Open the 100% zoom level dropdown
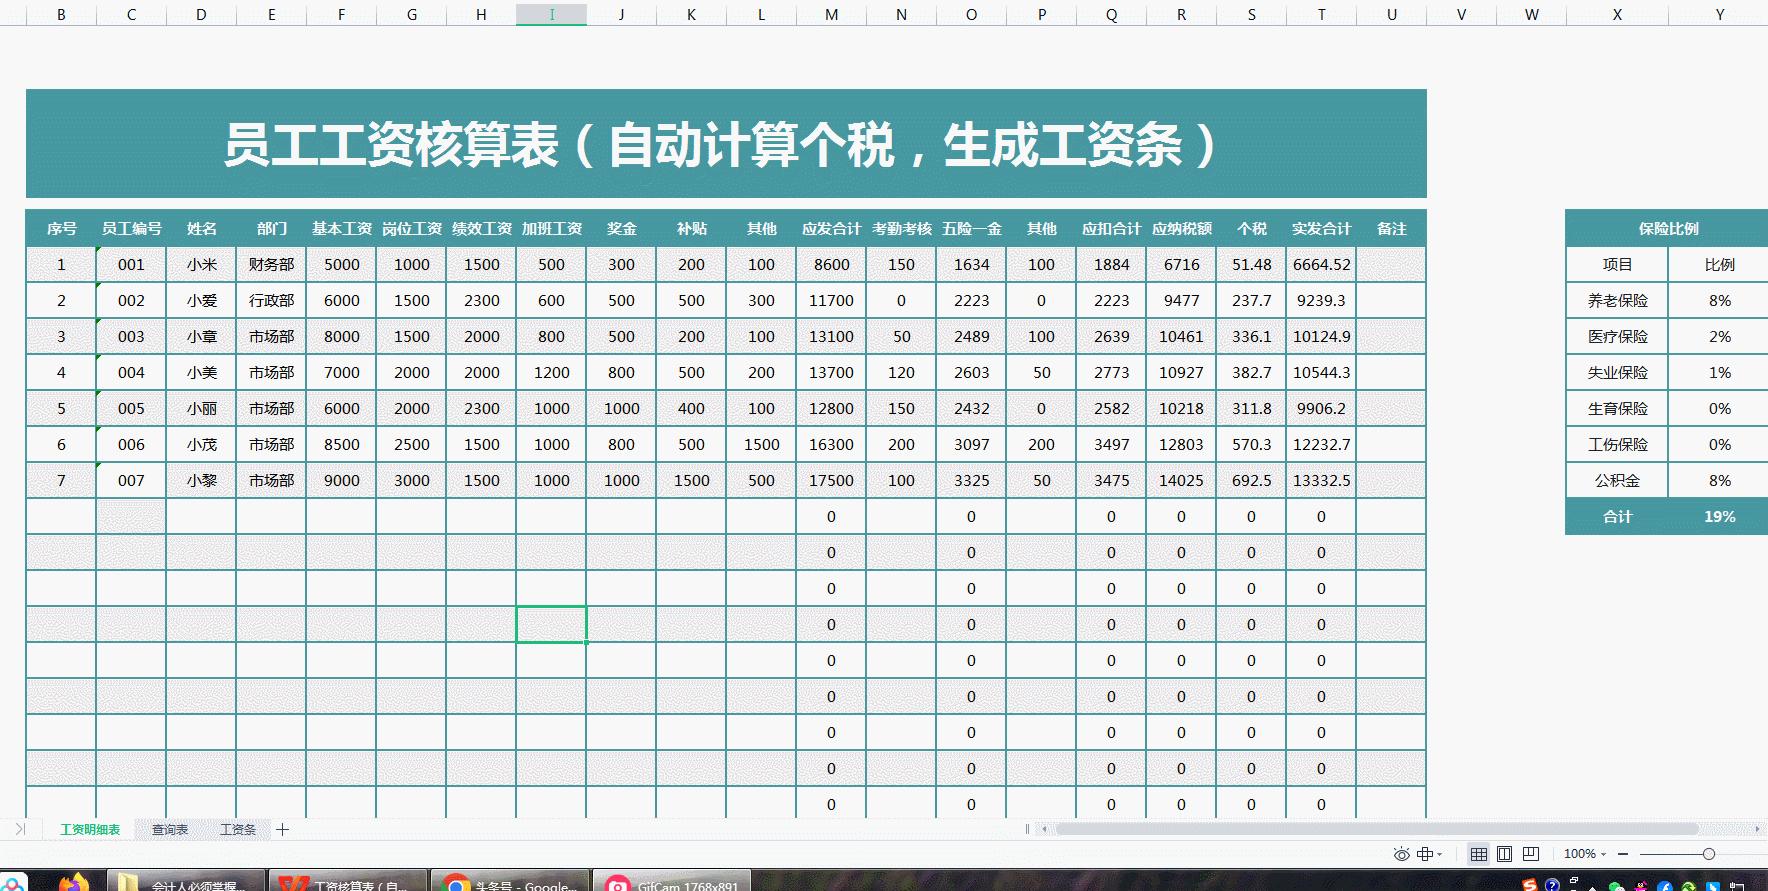The width and height of the screenshot is (1768, 891). coord(1585,854)
